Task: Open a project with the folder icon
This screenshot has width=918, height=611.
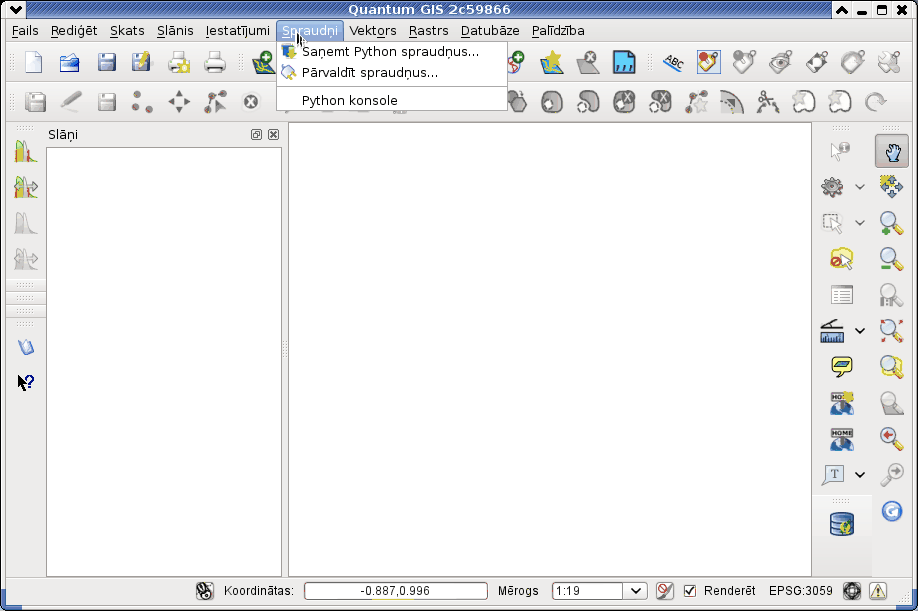Action: [70, 62]
